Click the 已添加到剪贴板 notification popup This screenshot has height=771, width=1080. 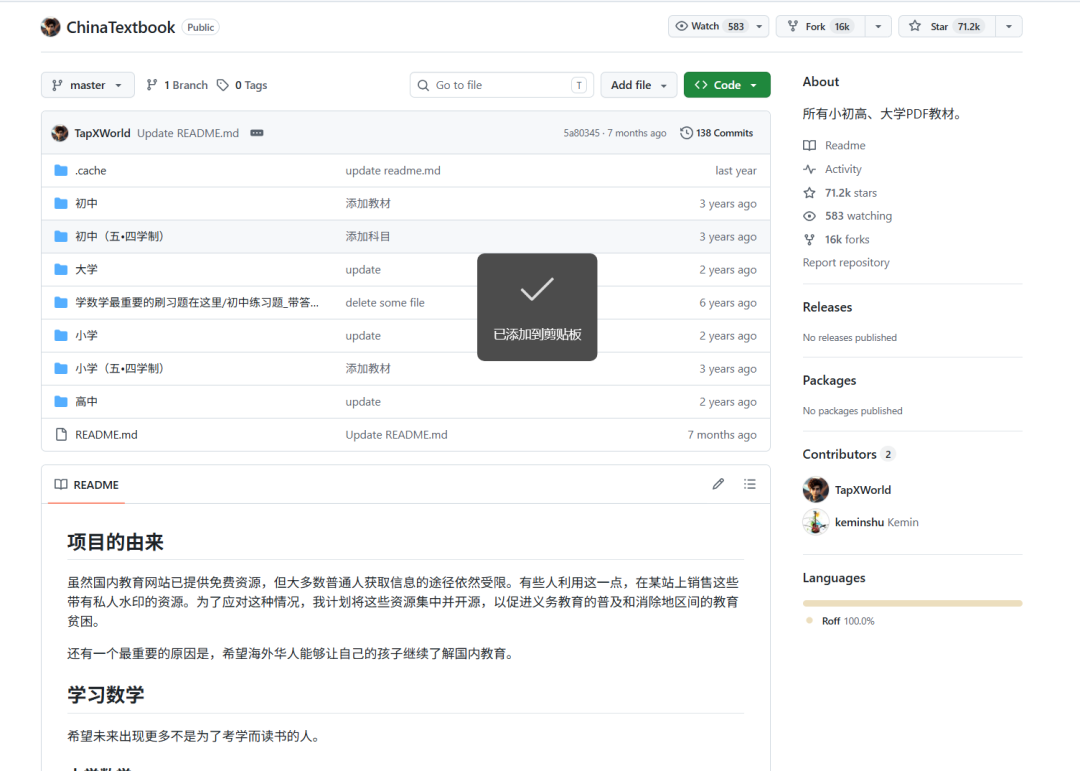(537, 307)
